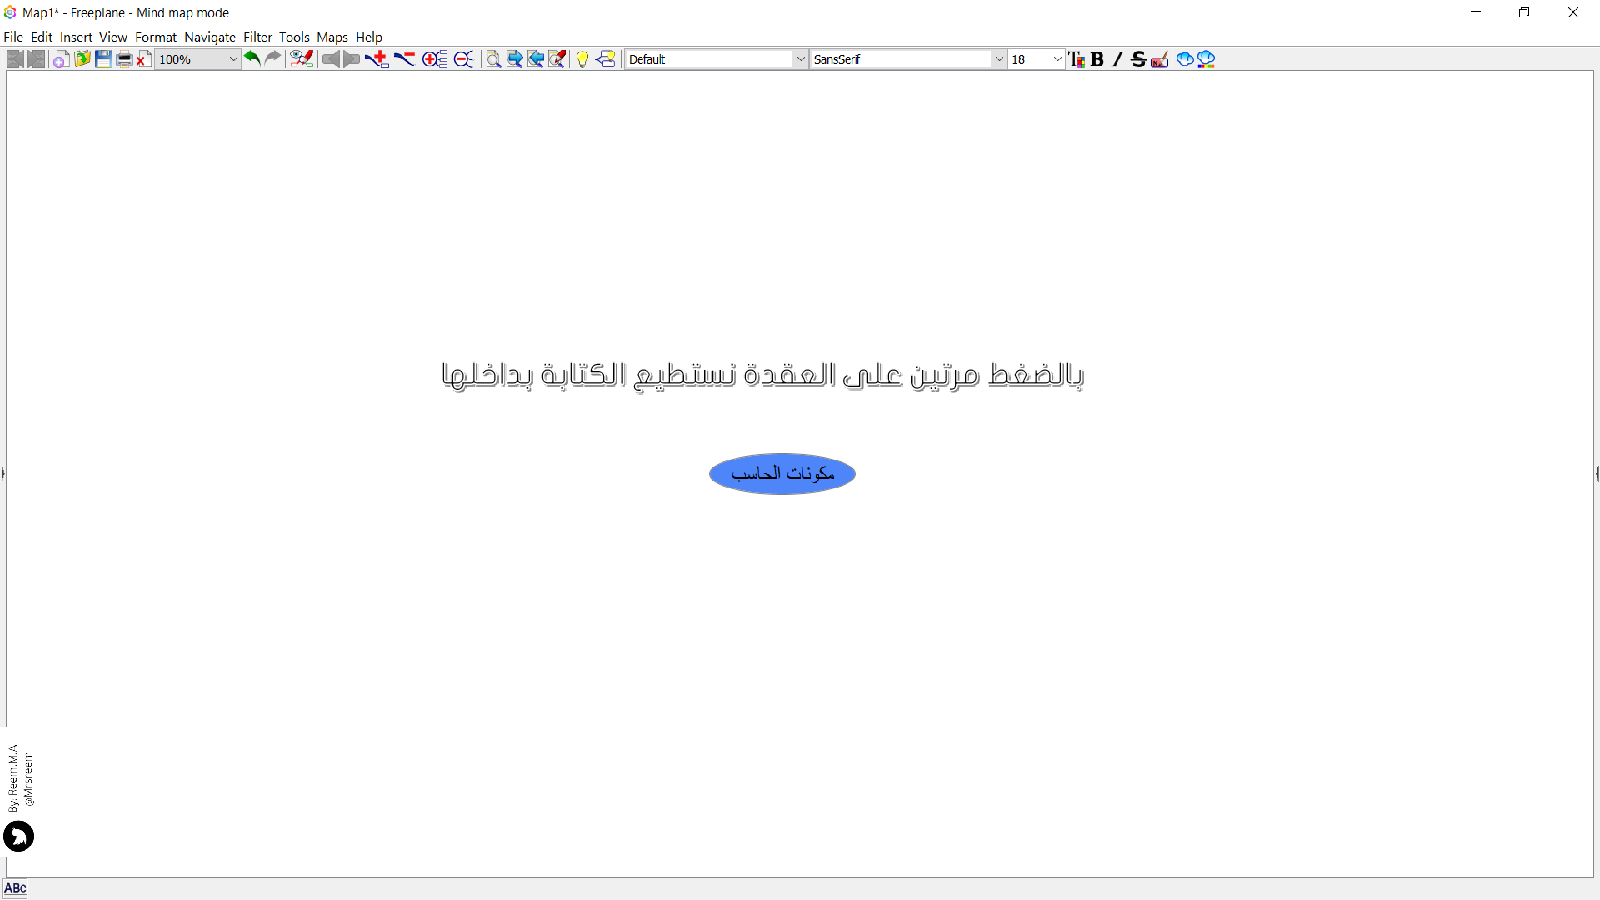Click the unfold one level icon
The image size is (1600, 900).
(434, 60)
